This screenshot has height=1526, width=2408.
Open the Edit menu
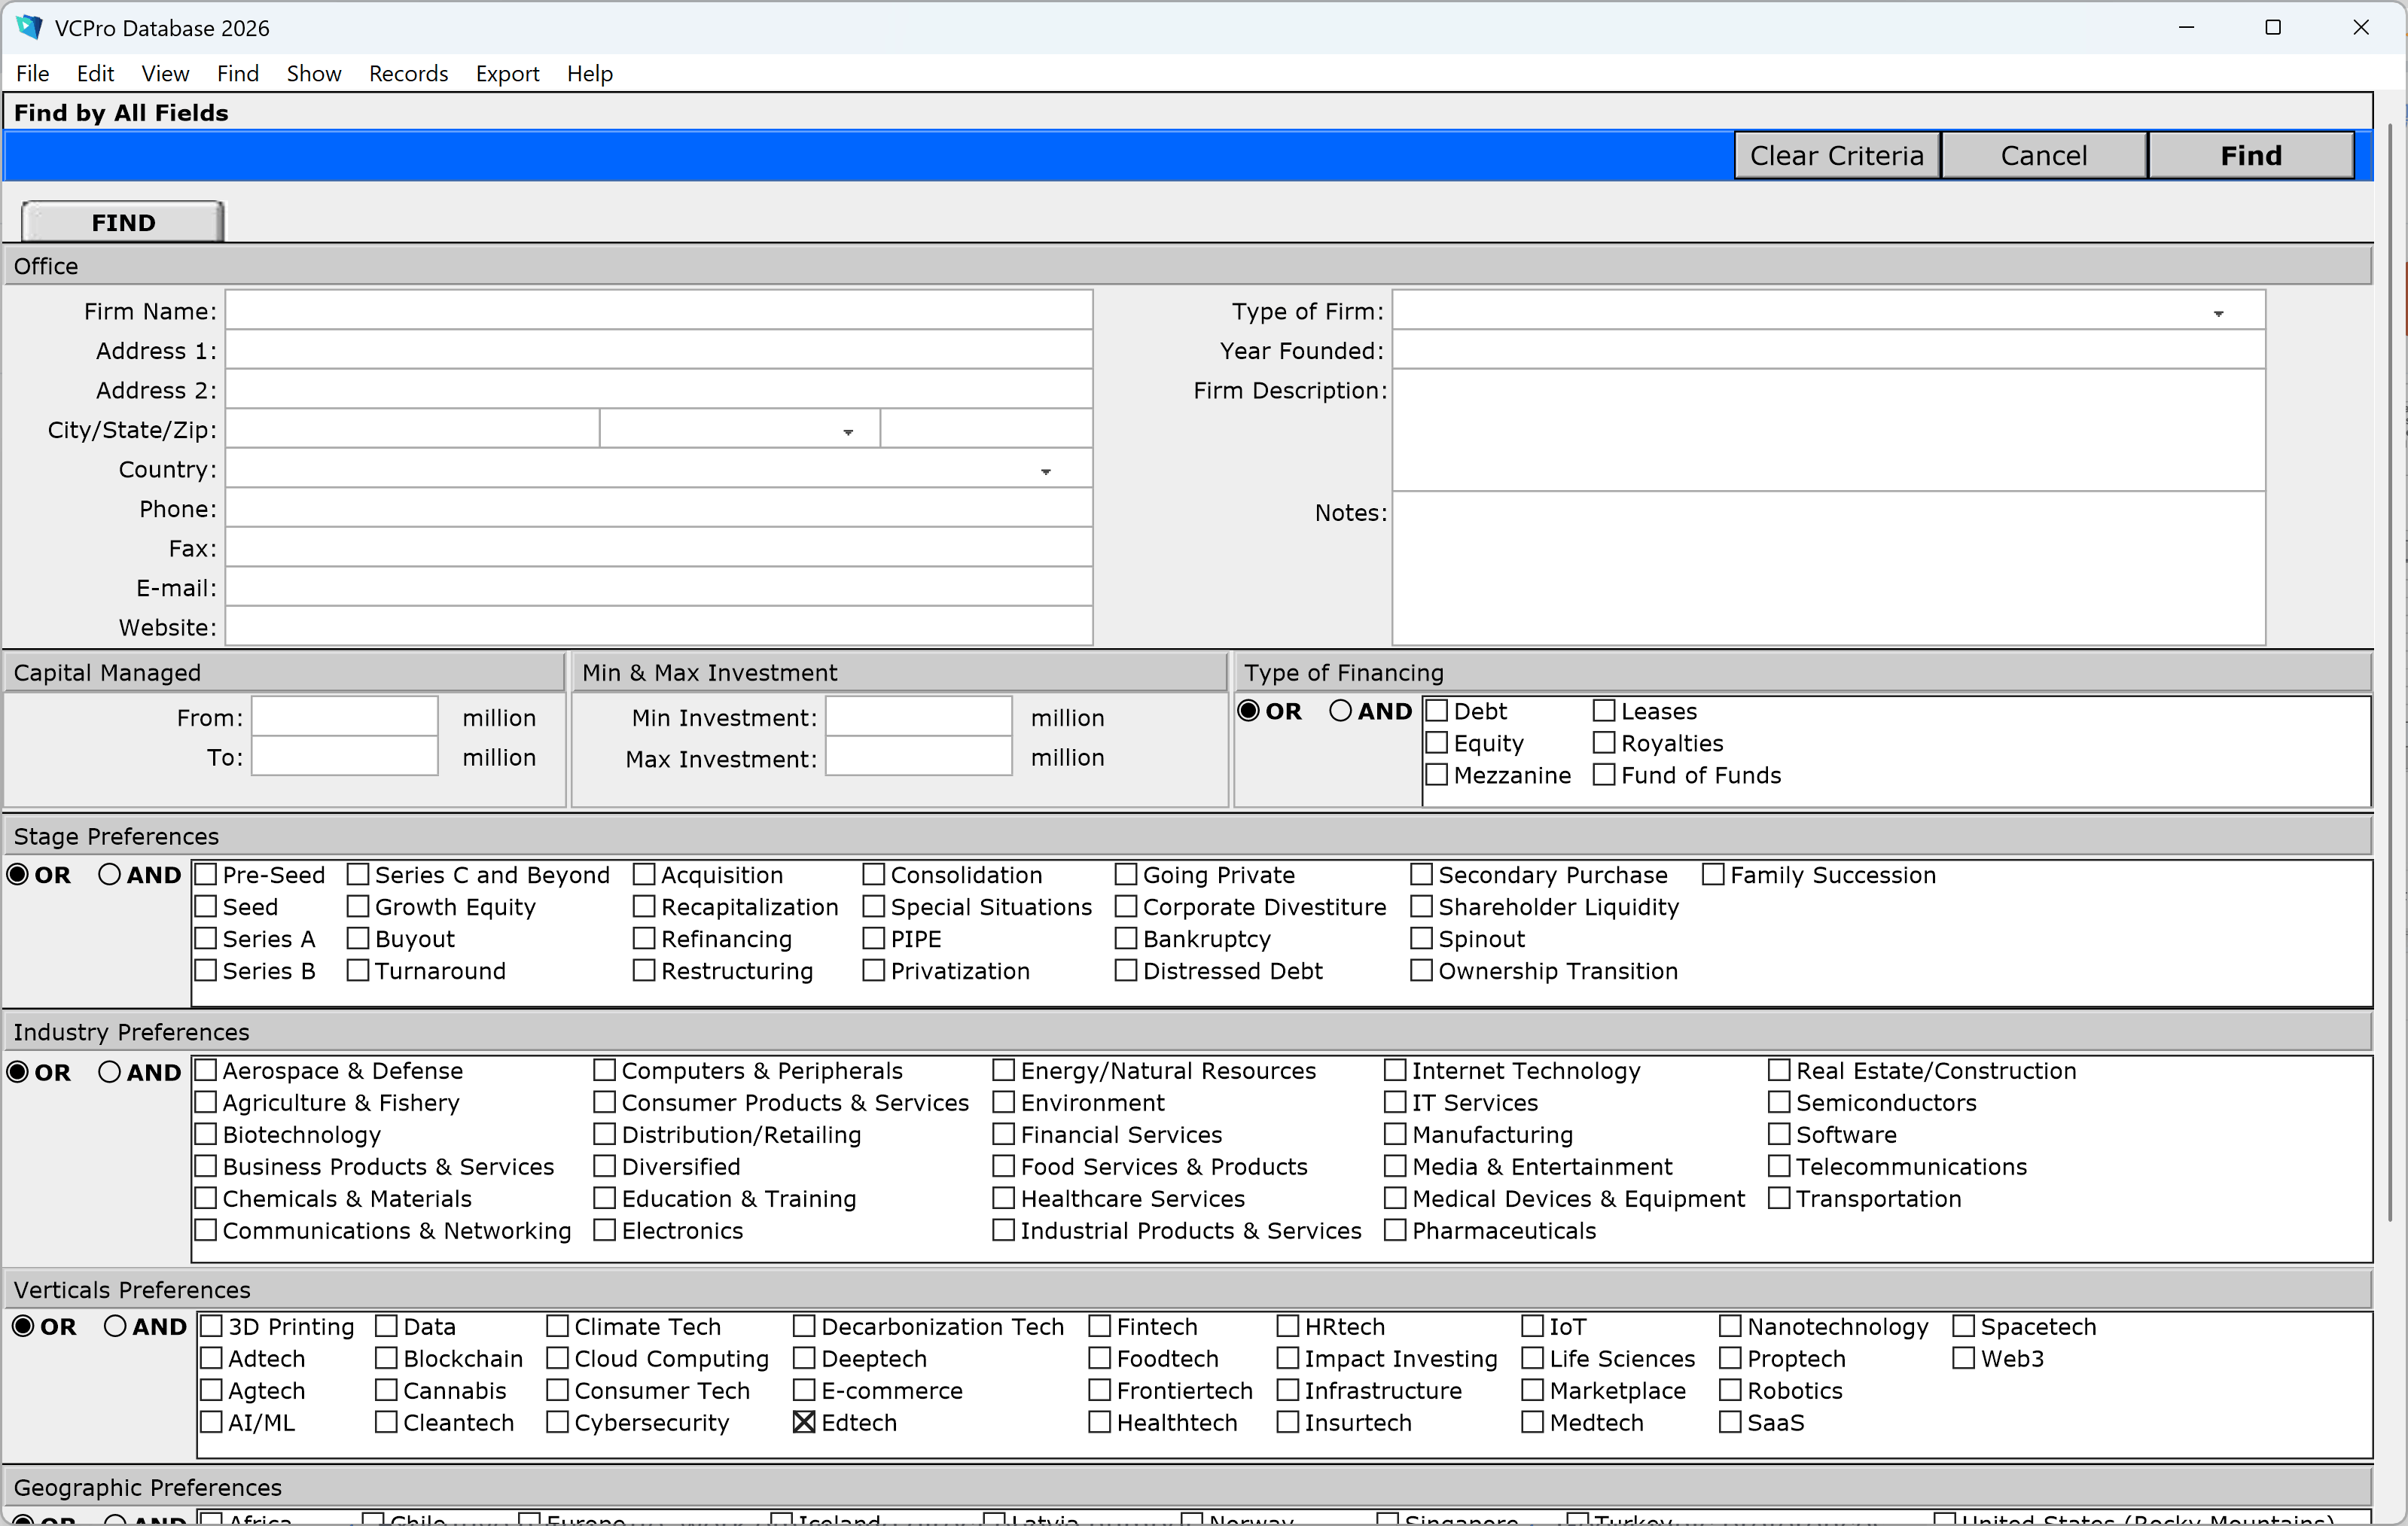[95, 73]
